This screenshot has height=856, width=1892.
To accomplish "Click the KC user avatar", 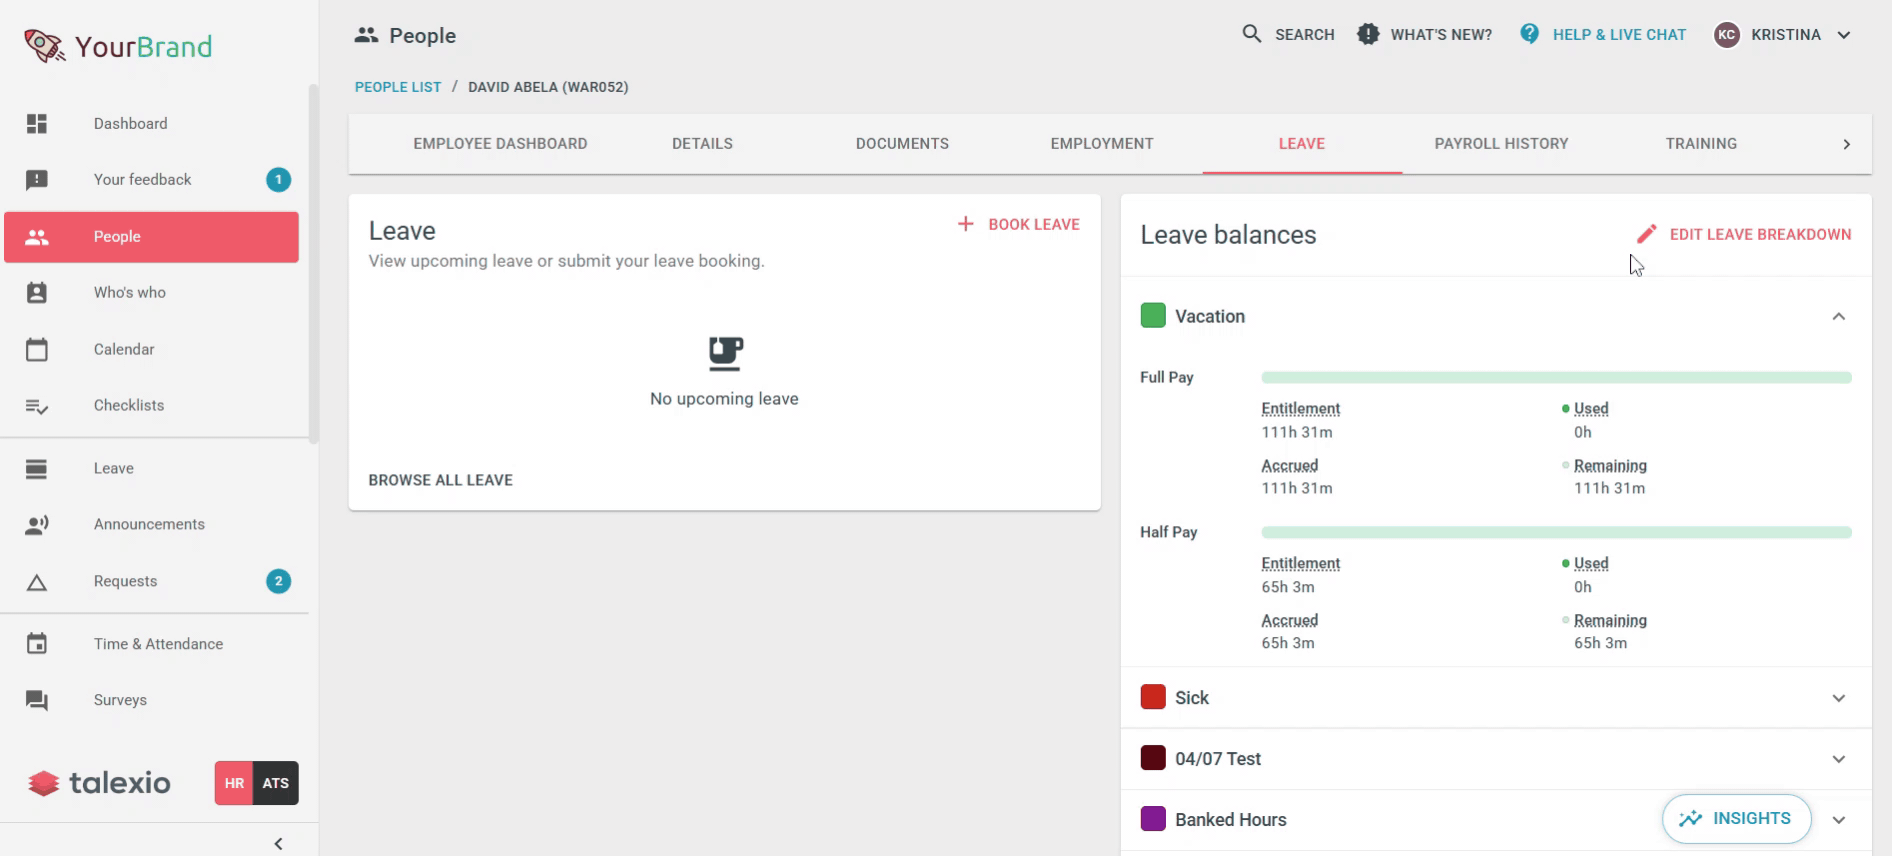I will [1727, 35].
